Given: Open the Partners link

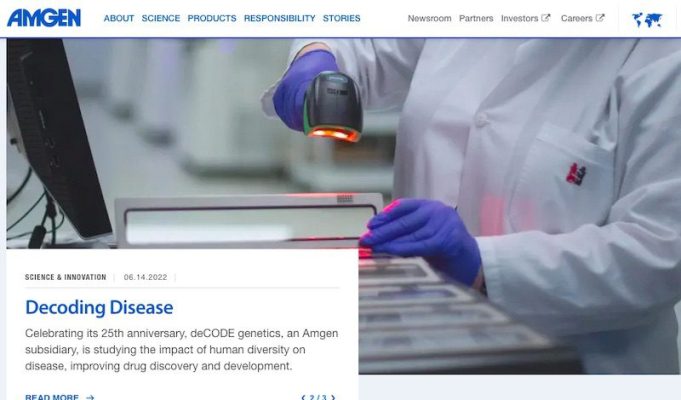Looking at the screenshot, I should click(x=476, y=18).
